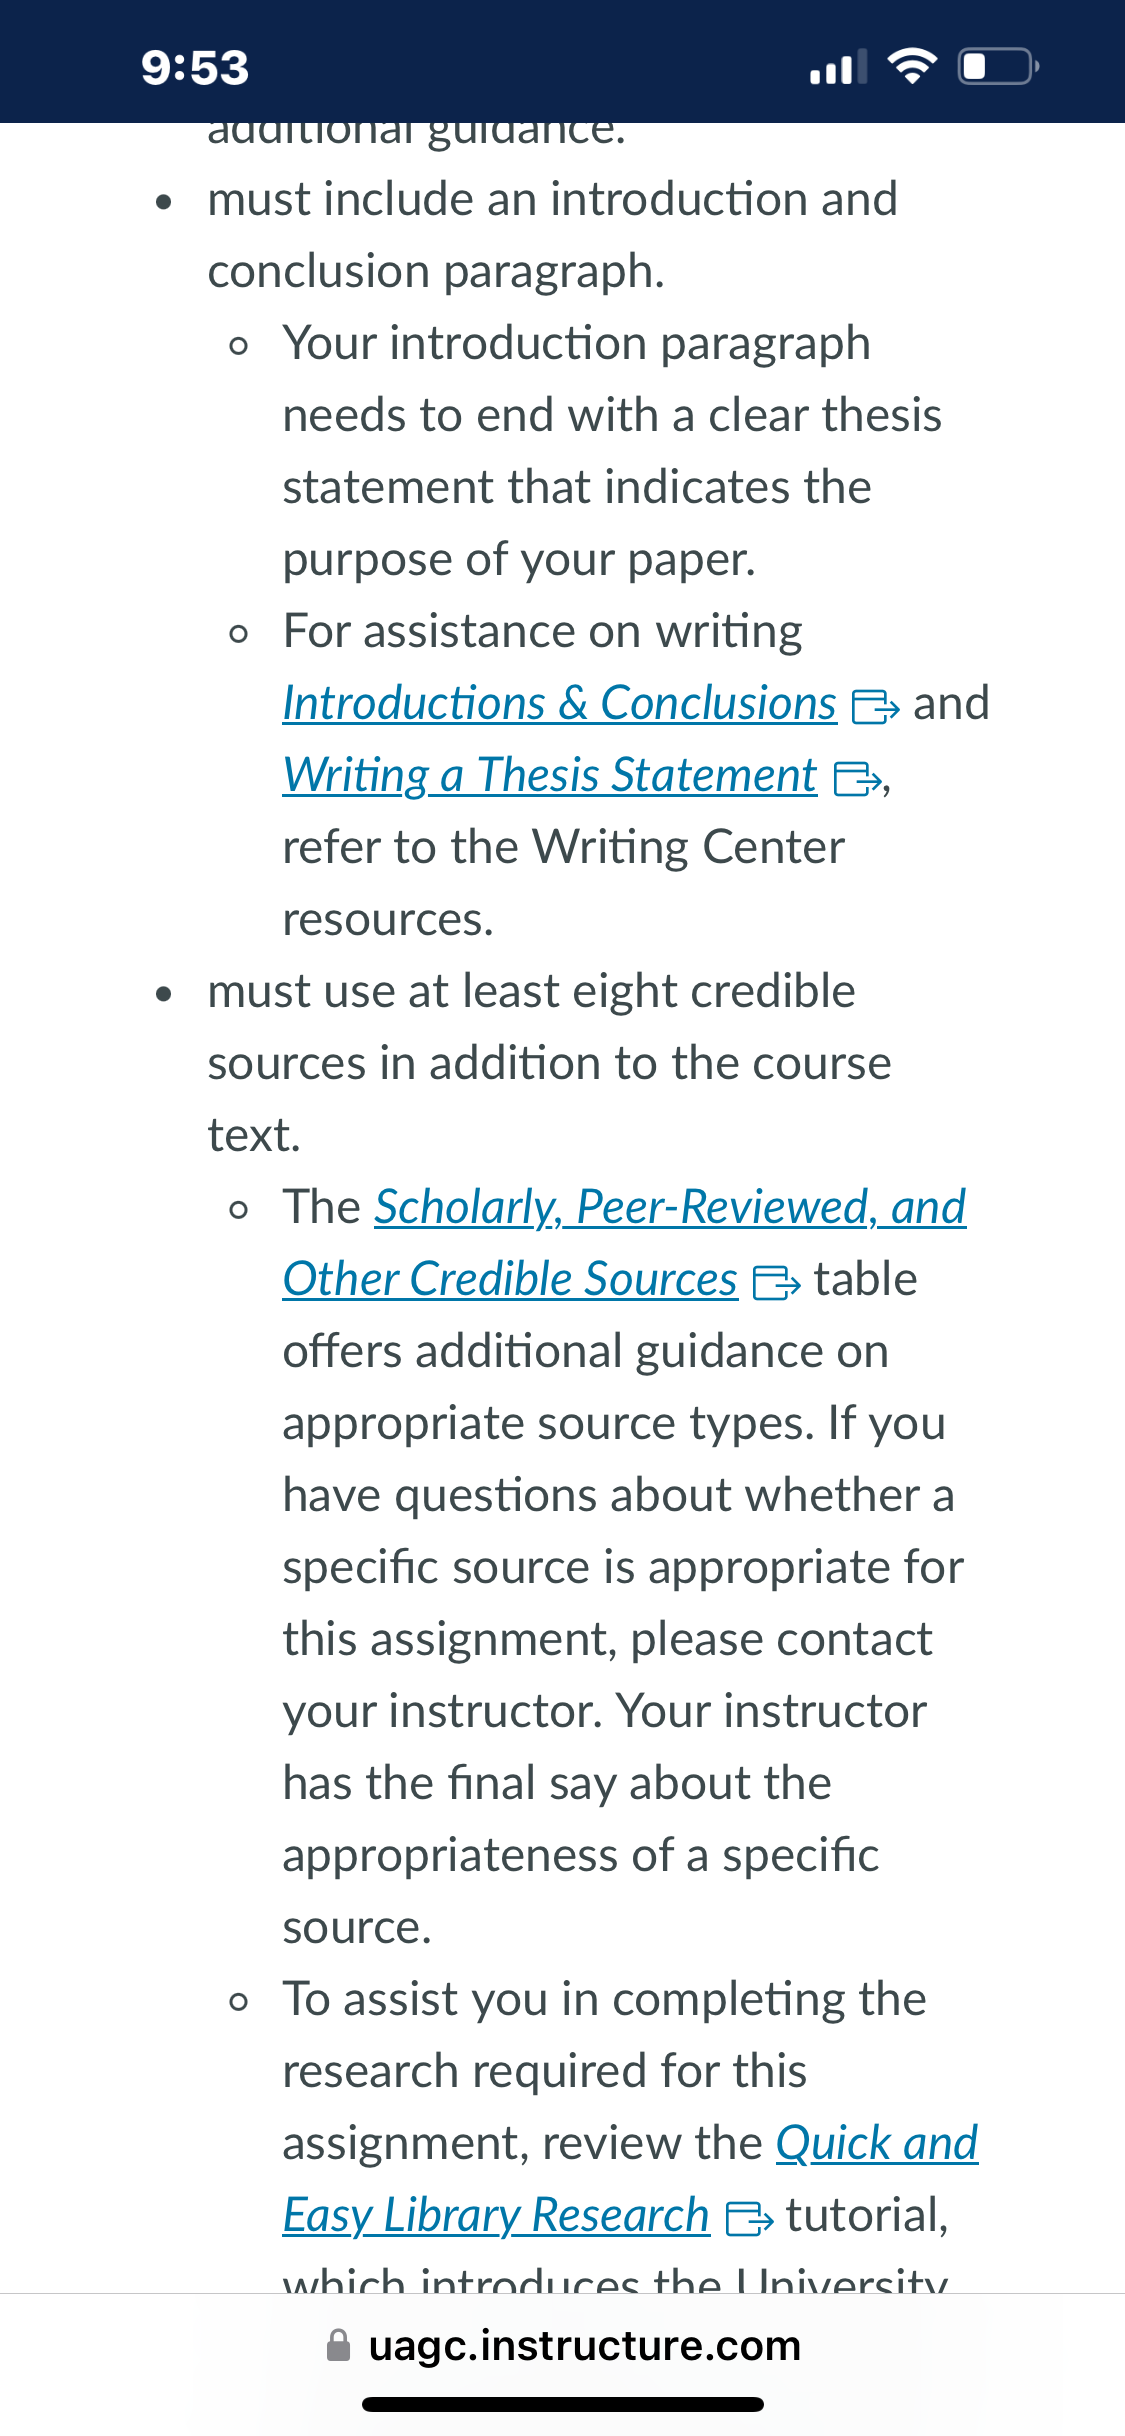
Task: Click external-link icon after Writing a Thesis Statement
Action: point(858,778)
